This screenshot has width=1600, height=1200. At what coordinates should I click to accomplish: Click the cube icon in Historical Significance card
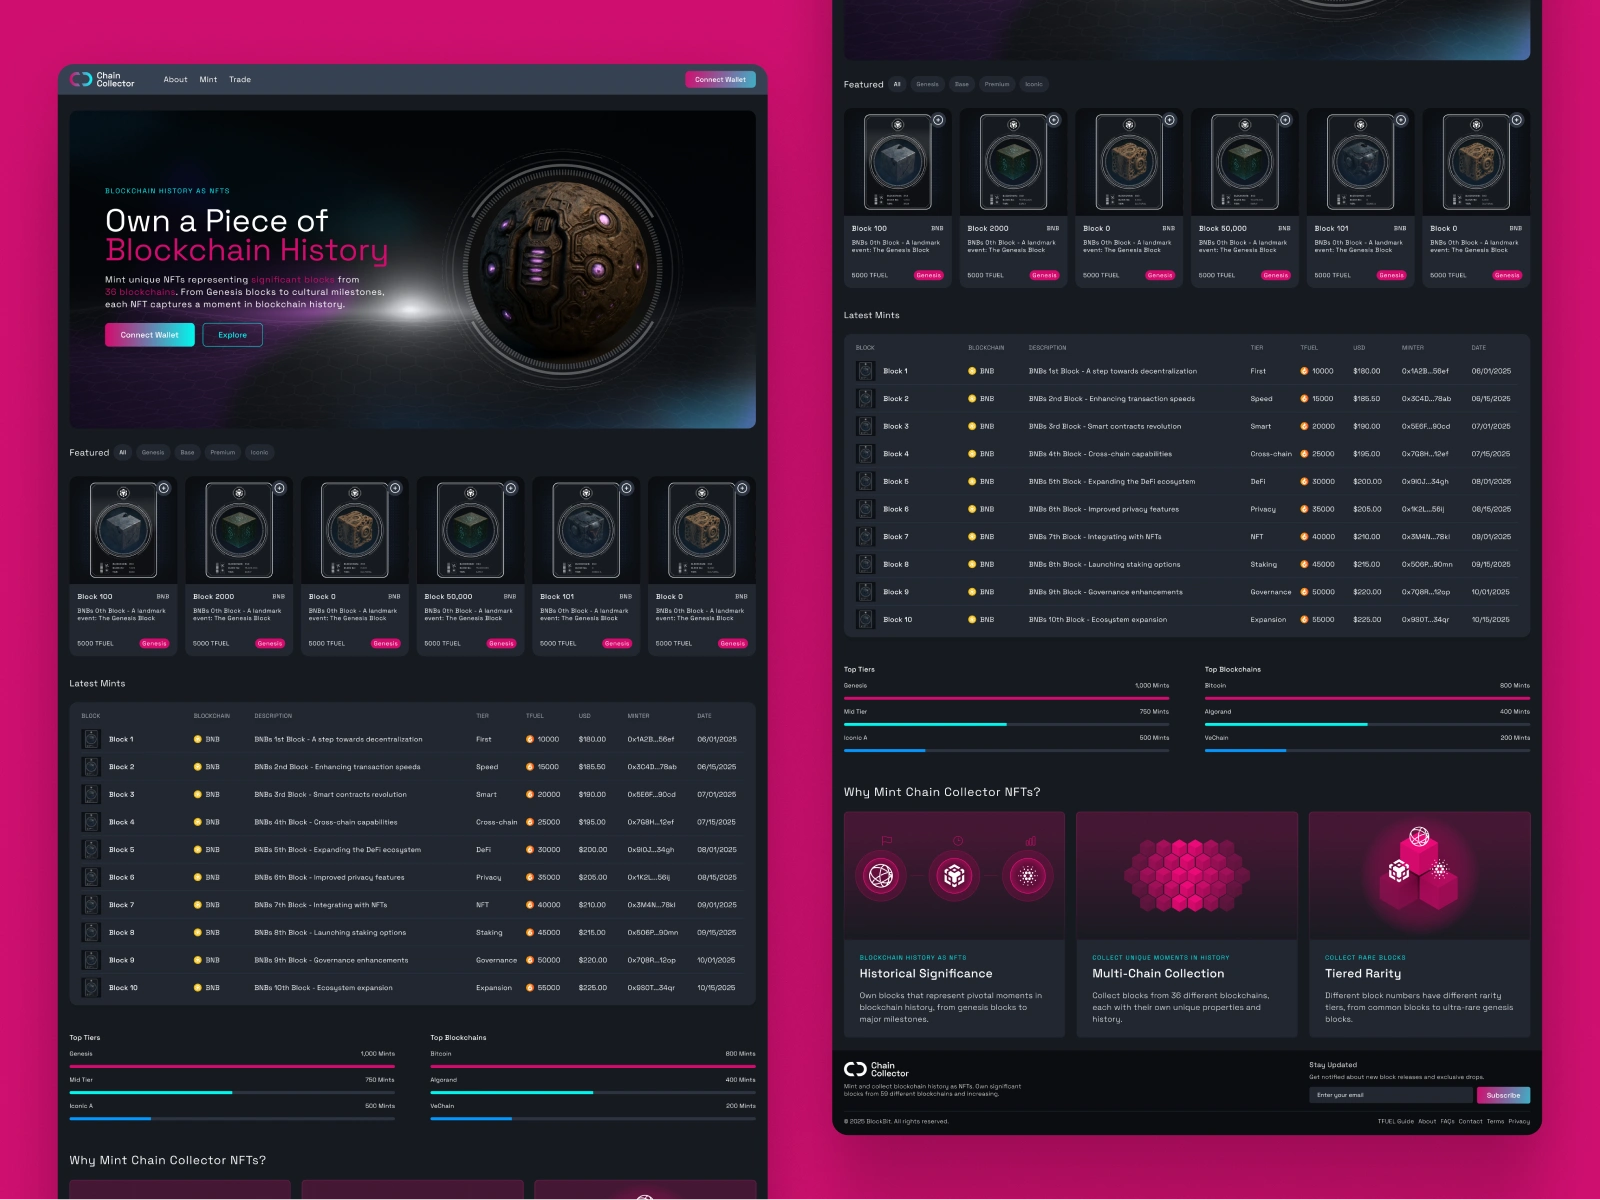point(954,876)
